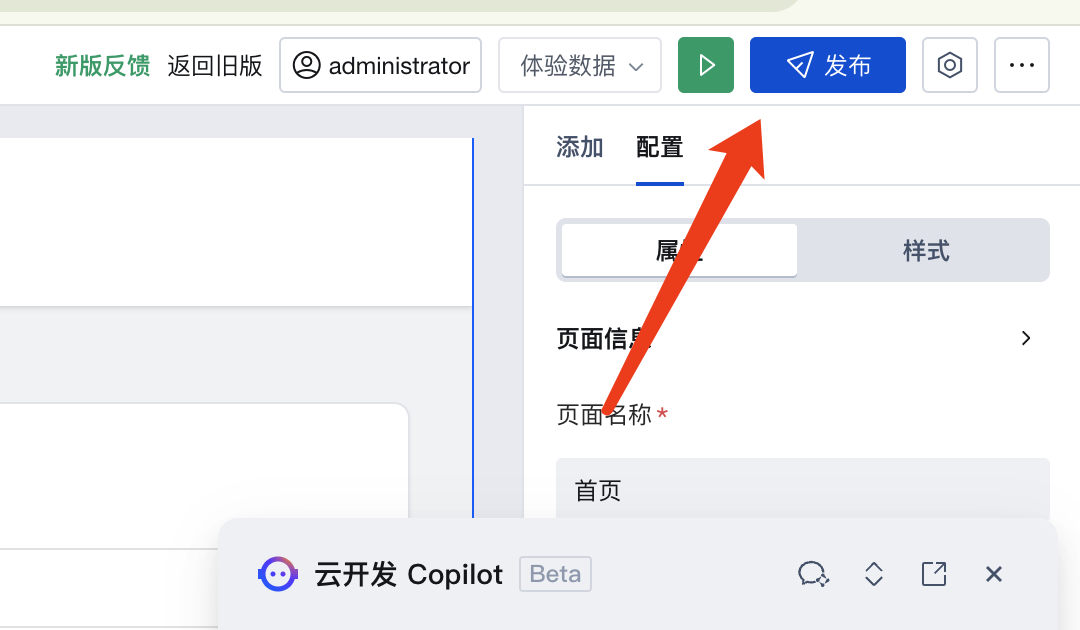The width and height of the screenshot is (1080, 630).
Task: Select the 配置 tab
Action: tap(659, 147)
